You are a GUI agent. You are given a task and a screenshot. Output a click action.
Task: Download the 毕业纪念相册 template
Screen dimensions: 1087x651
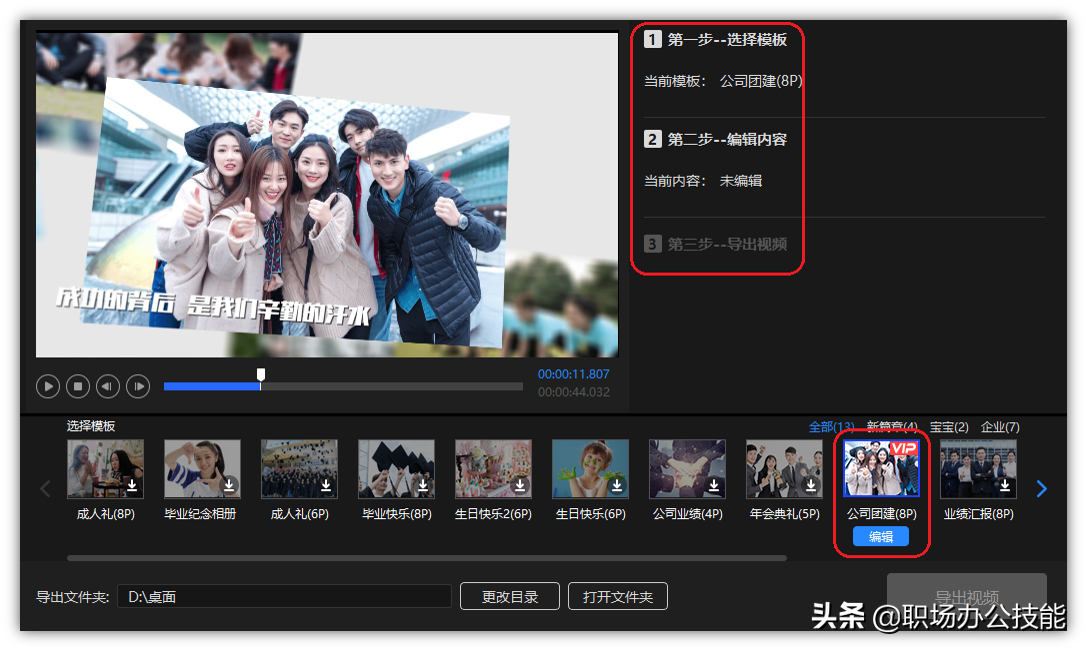[x=229, y=486]
